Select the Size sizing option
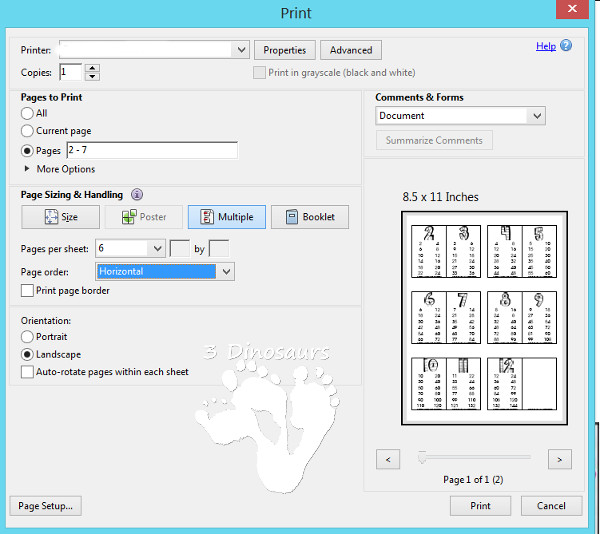600x534 pixels. (x=61, y=217)
